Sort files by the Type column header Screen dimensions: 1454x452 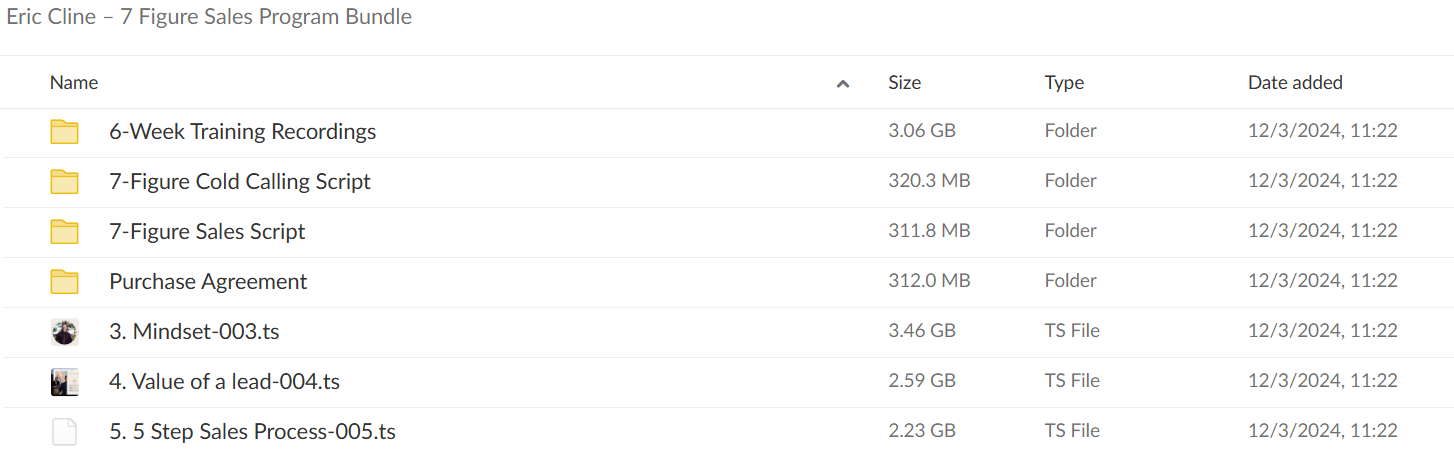(x=1064, y=83)
